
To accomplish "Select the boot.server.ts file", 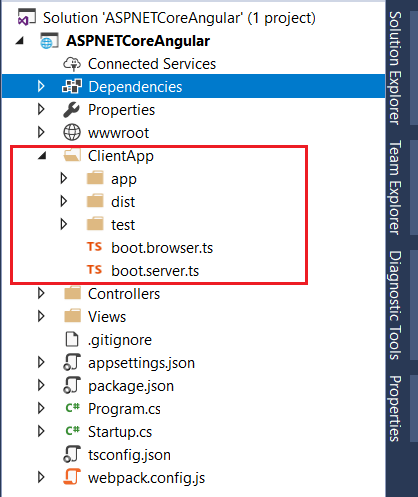I will pos(155,270).
